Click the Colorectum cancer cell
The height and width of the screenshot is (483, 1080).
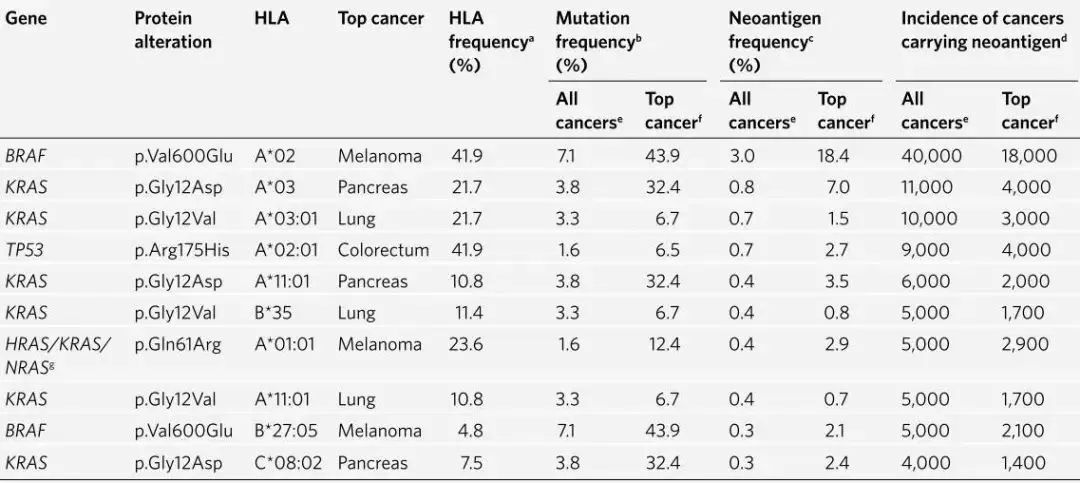383,250
